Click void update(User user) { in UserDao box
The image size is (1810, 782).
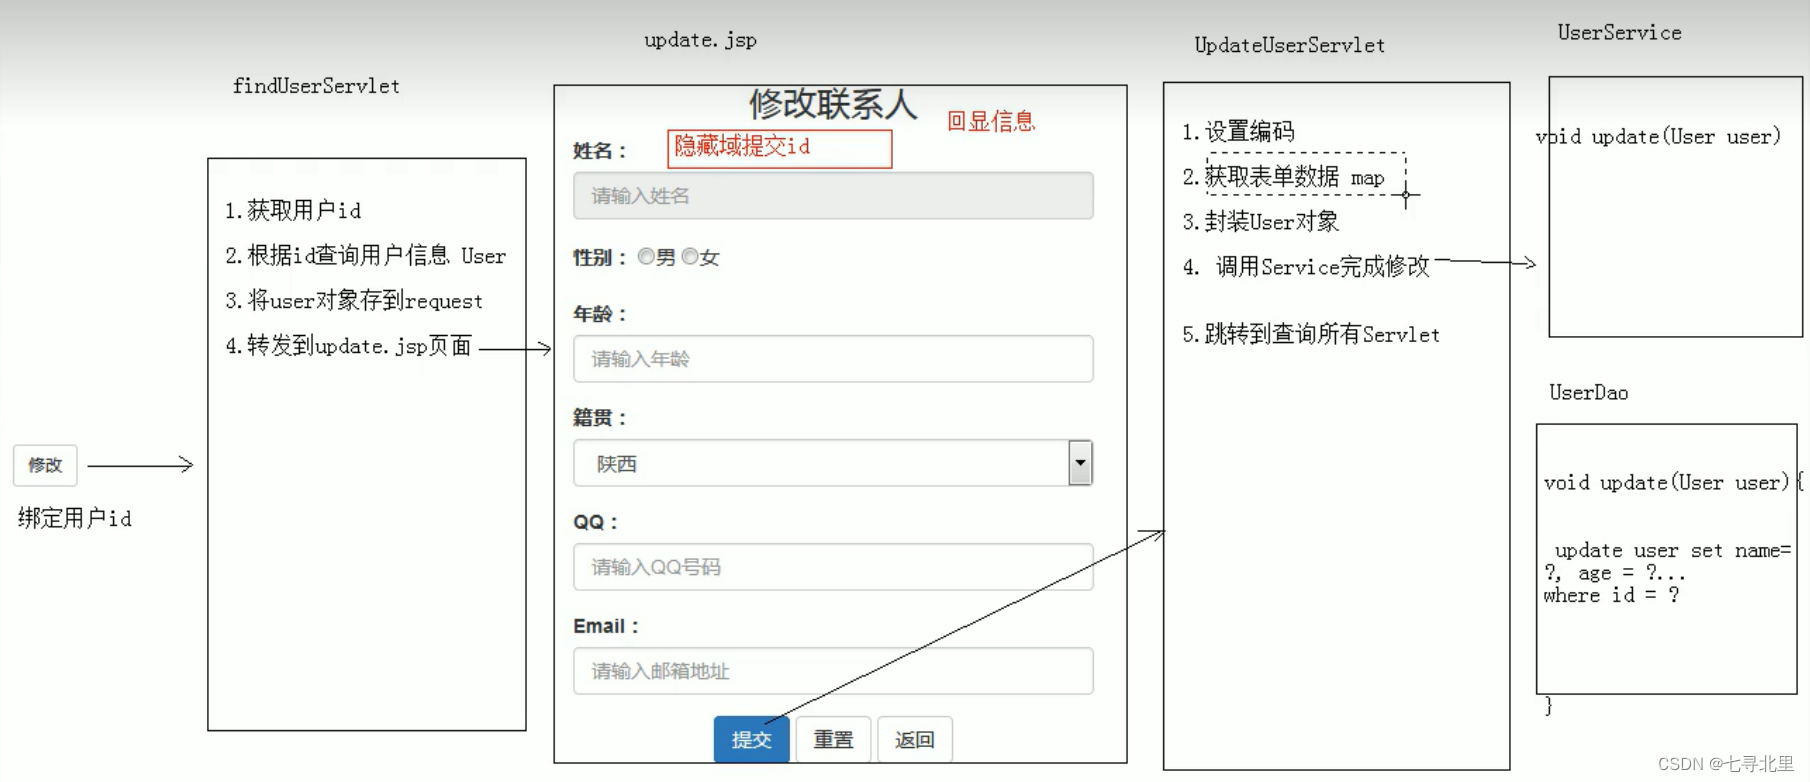tap(1673, 483)
